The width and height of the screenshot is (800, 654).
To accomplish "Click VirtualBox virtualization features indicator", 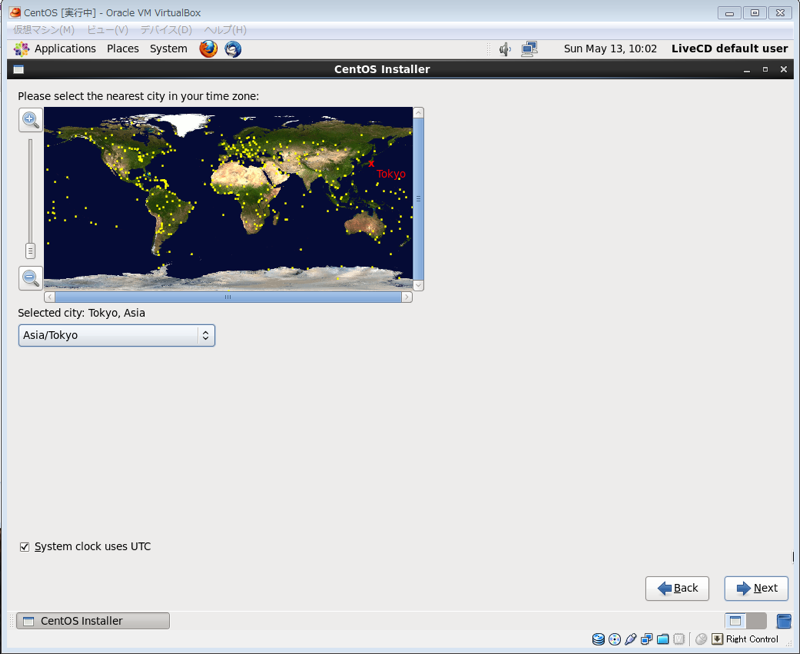I will click(679, 639).
